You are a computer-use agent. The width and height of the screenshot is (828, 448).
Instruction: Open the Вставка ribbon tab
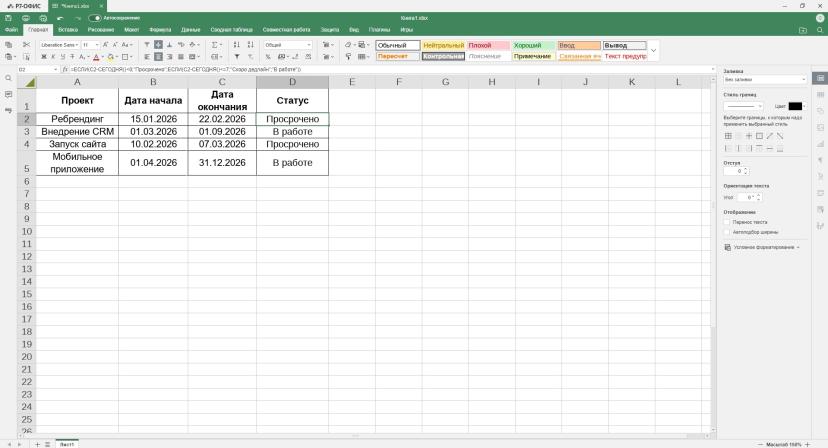pos(68,30)
